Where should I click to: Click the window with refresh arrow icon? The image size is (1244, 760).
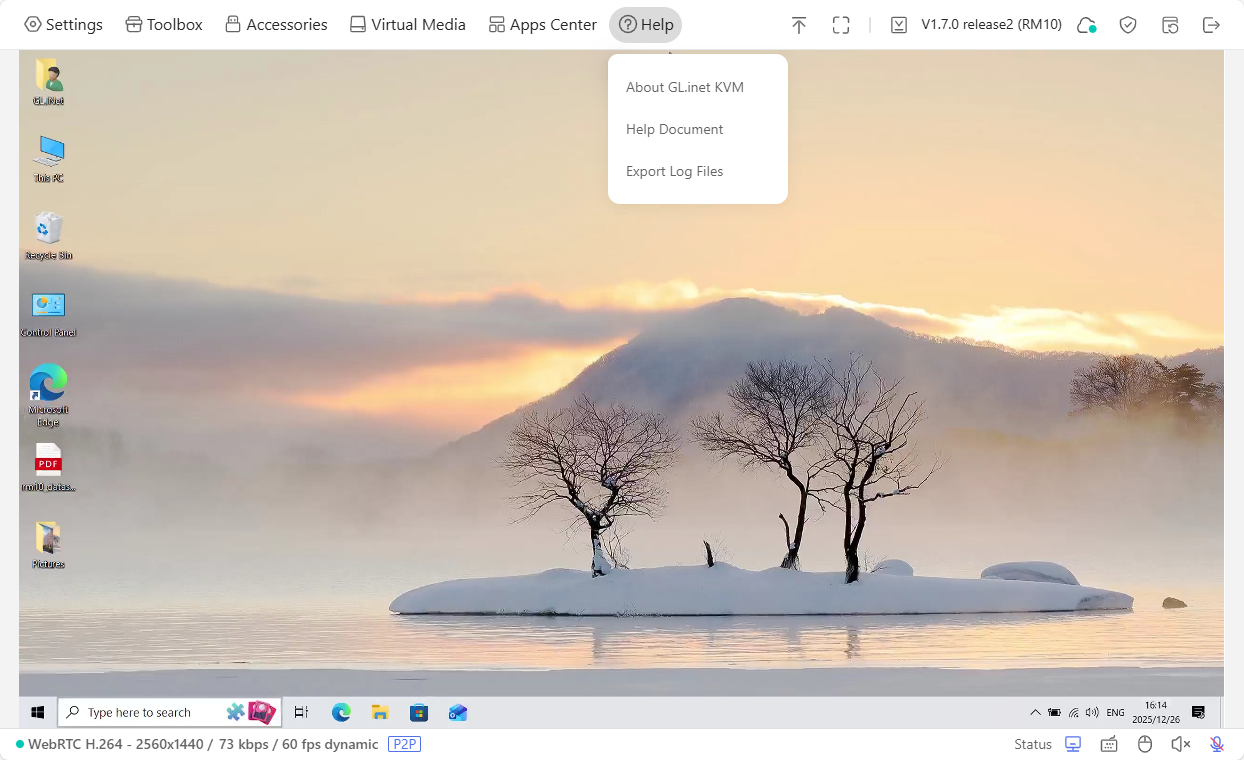[x=1170, y=25]
